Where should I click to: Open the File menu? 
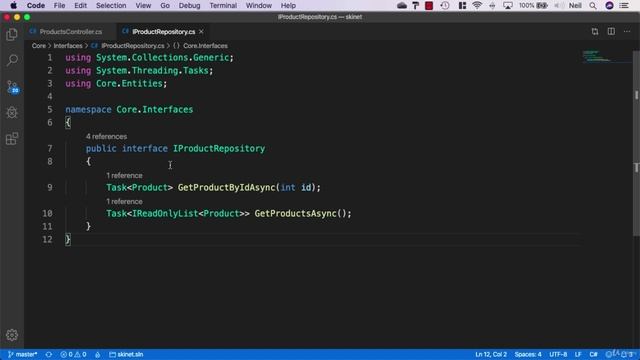(59, 5)
